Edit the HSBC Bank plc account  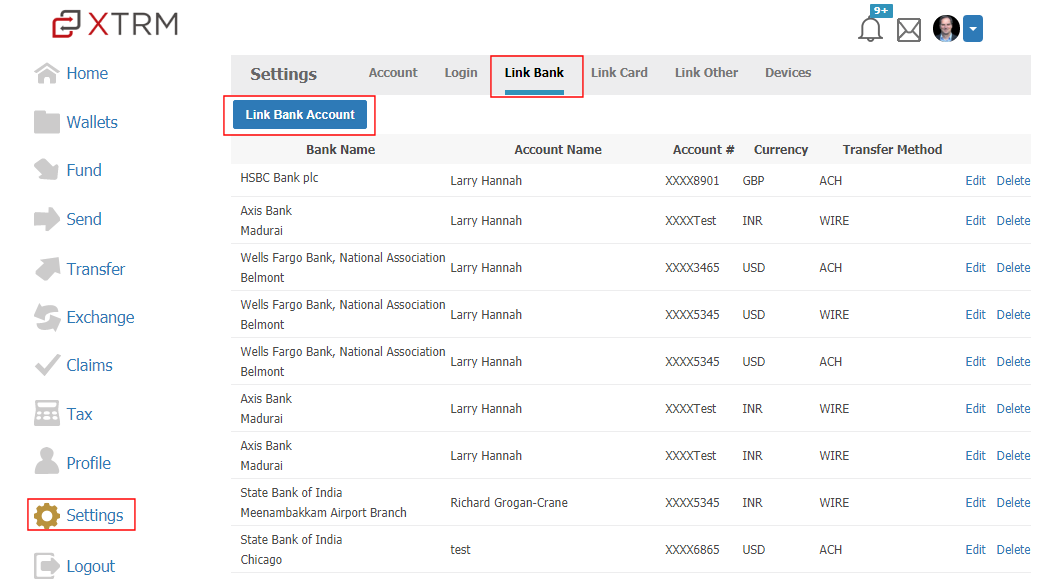tap(975, 181)
